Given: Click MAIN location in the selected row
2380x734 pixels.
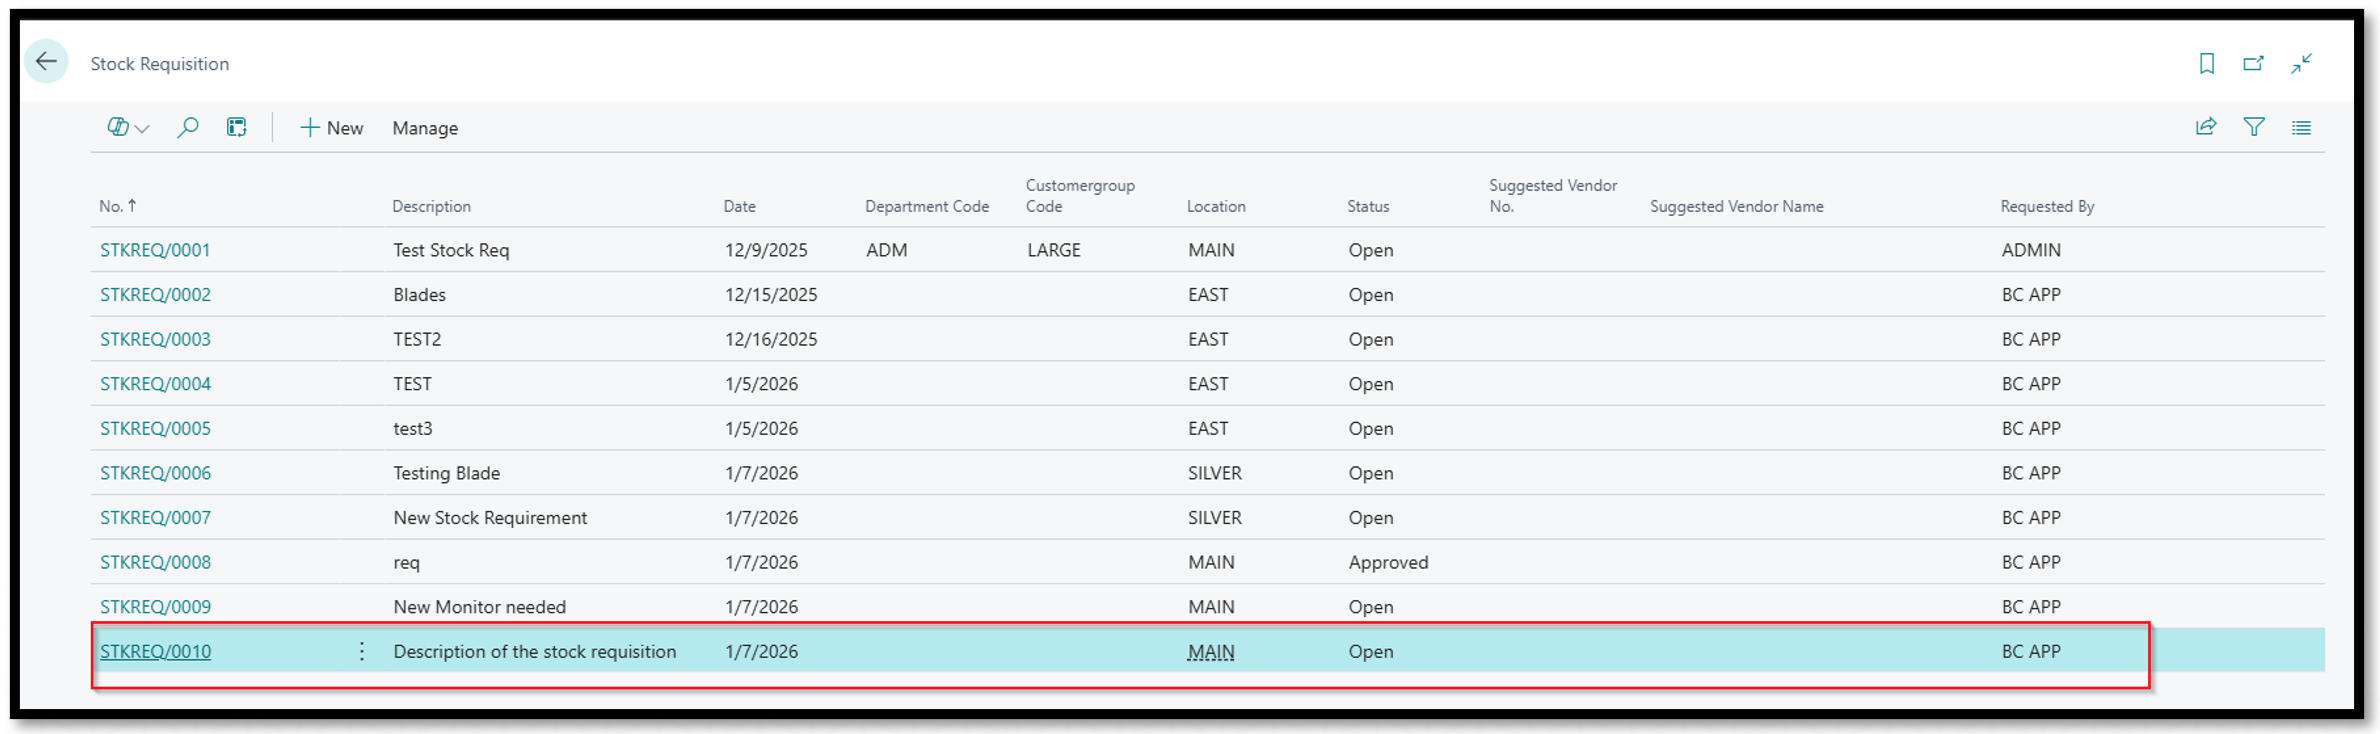Looking at the screenshot, I should [x=1210, y=652].
